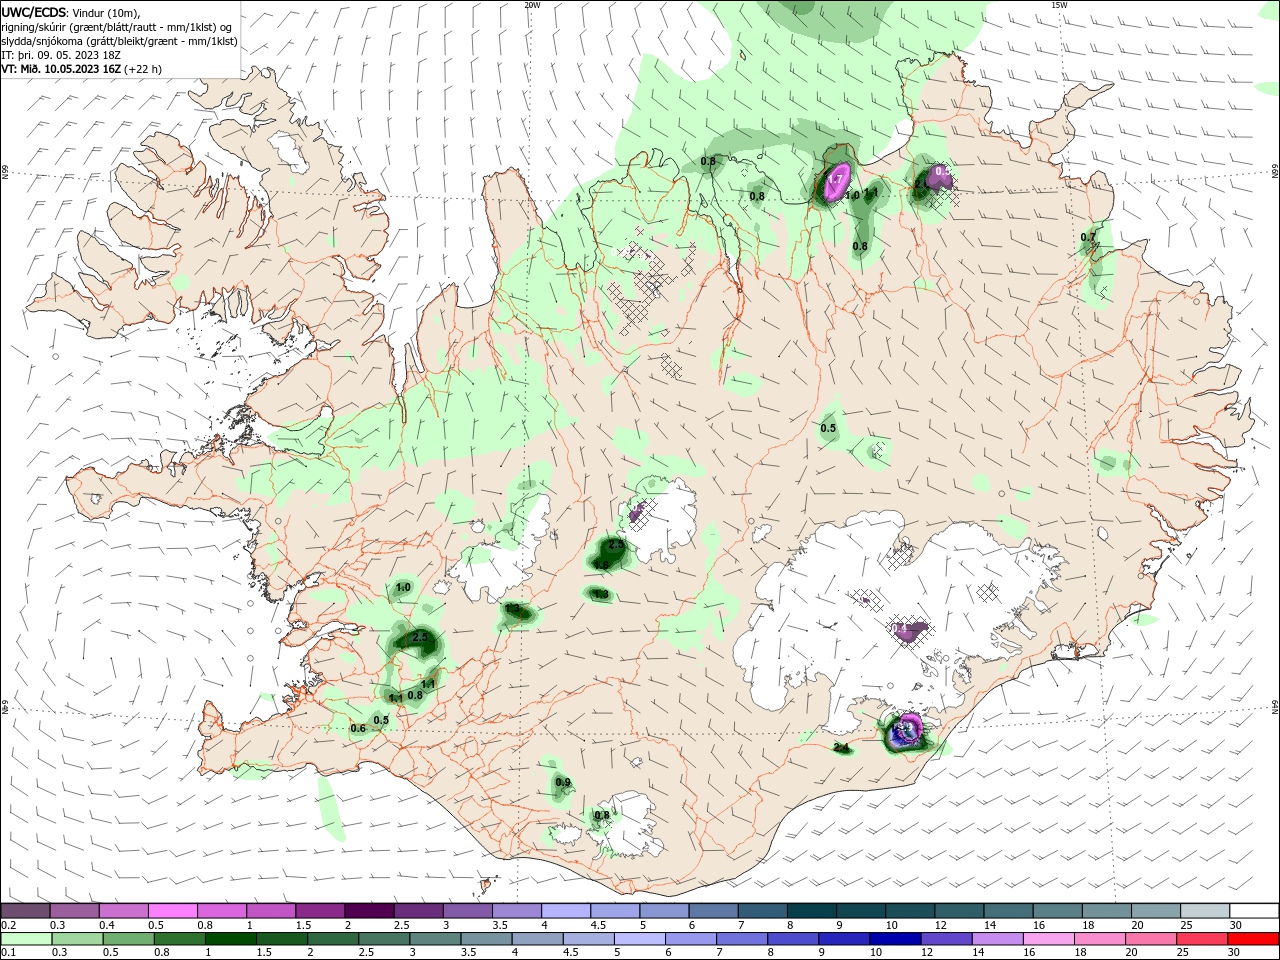This screenshot has height=960, width=1280.
Task: Click the '20W' longitude label at top
Action: (532, 5)
